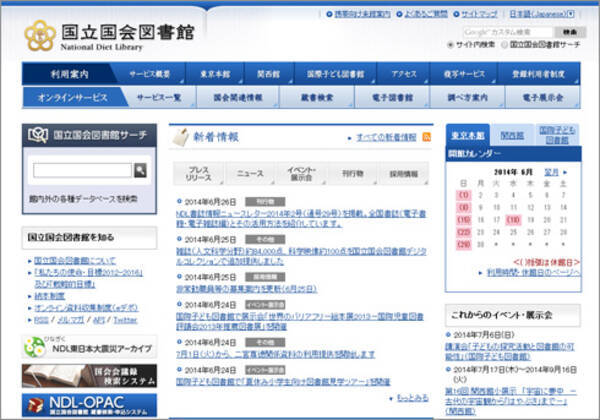This screenshot has height=420, width=600.
Task: Open the NDL-OPAC banner
Action: pos(89,404)
